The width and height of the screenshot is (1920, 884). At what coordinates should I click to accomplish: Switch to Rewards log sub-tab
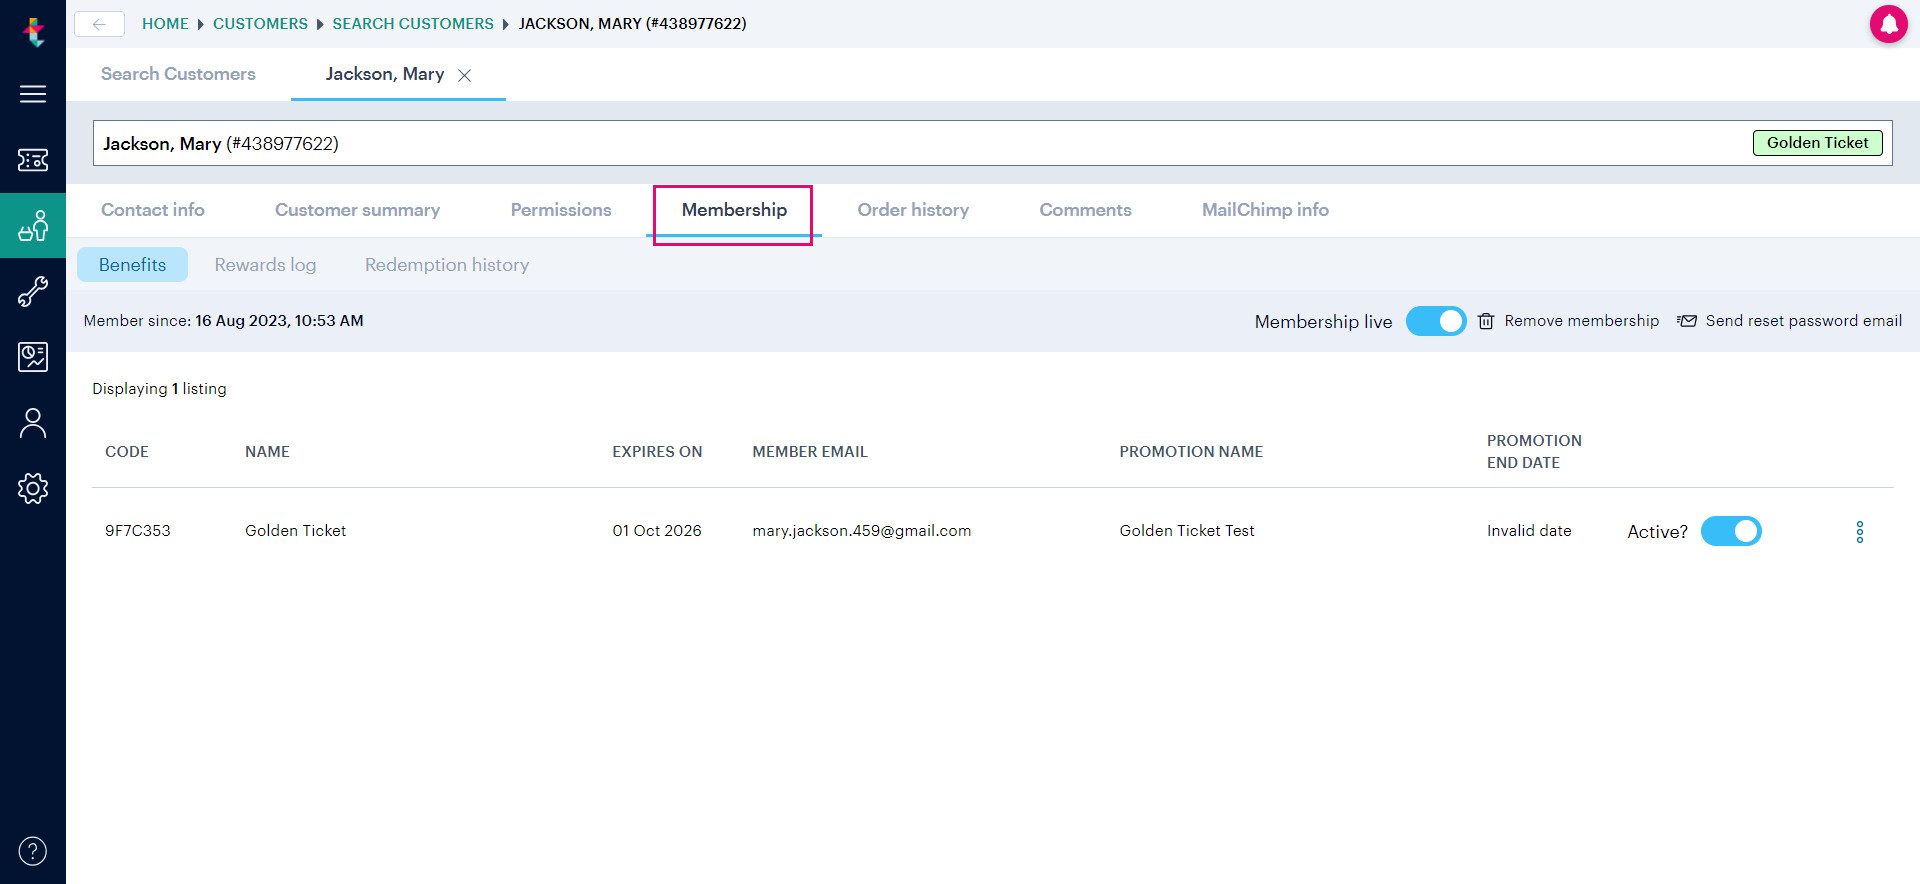265,265
